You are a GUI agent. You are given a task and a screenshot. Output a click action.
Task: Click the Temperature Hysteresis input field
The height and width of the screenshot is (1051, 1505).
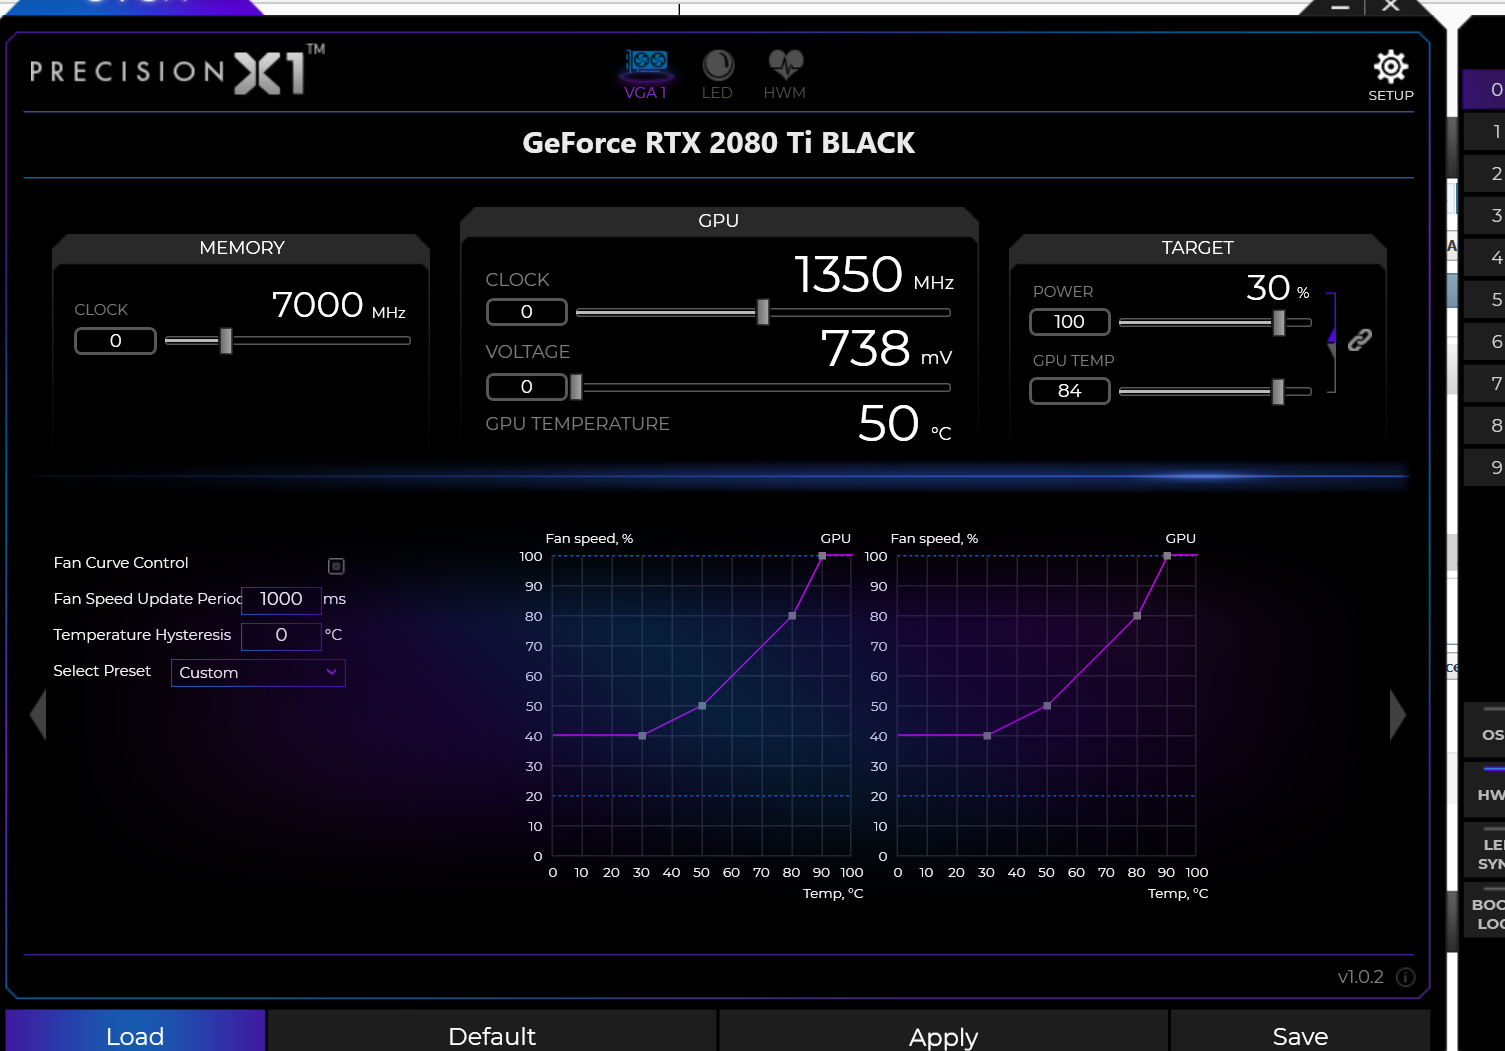coord(281,635)
